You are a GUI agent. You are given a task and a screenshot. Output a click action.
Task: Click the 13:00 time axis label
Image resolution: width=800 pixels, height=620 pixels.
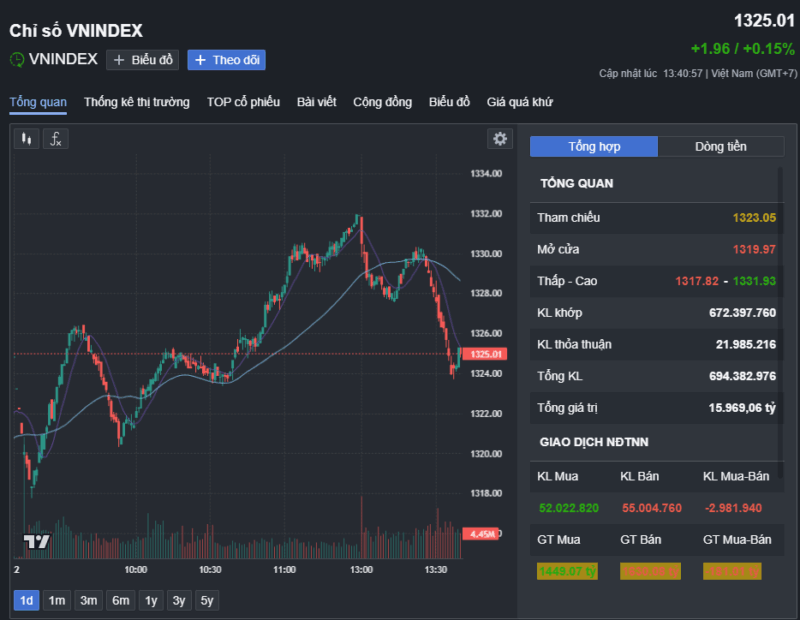[x=361, y=570]
